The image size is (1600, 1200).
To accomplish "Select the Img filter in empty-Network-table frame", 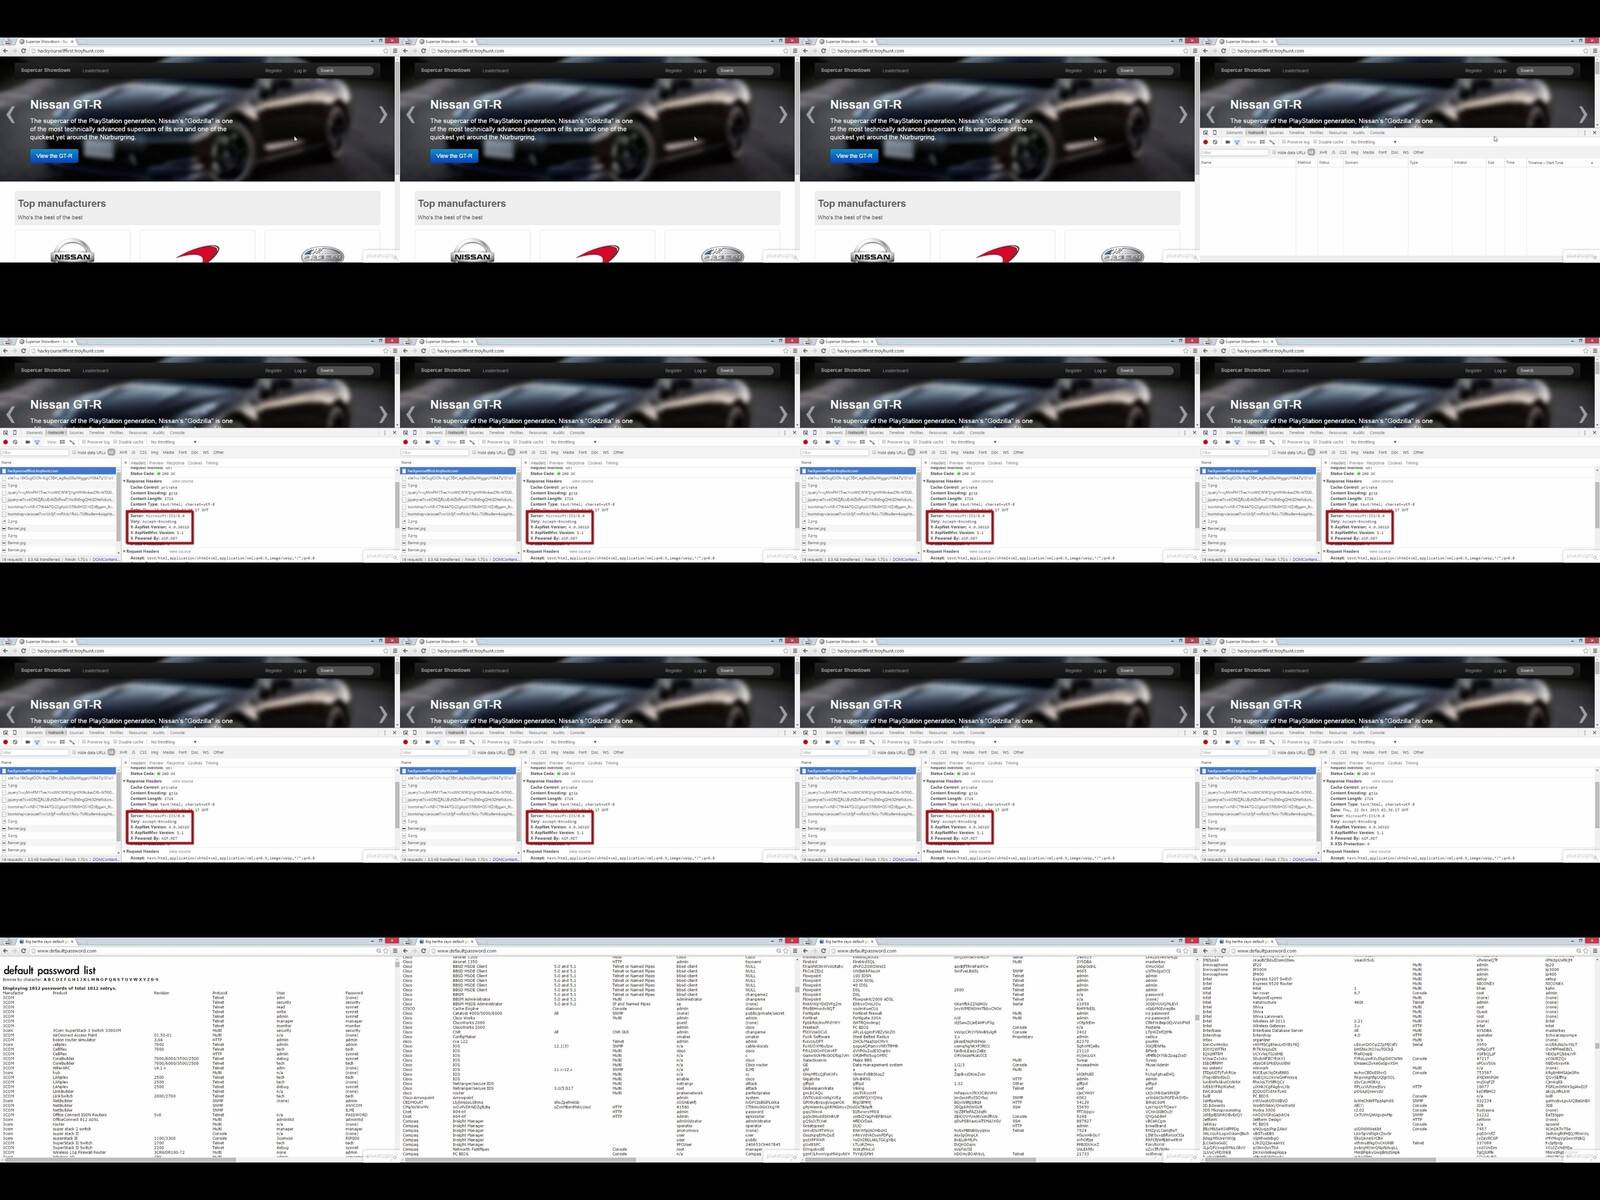I will tap(1356, 152).
